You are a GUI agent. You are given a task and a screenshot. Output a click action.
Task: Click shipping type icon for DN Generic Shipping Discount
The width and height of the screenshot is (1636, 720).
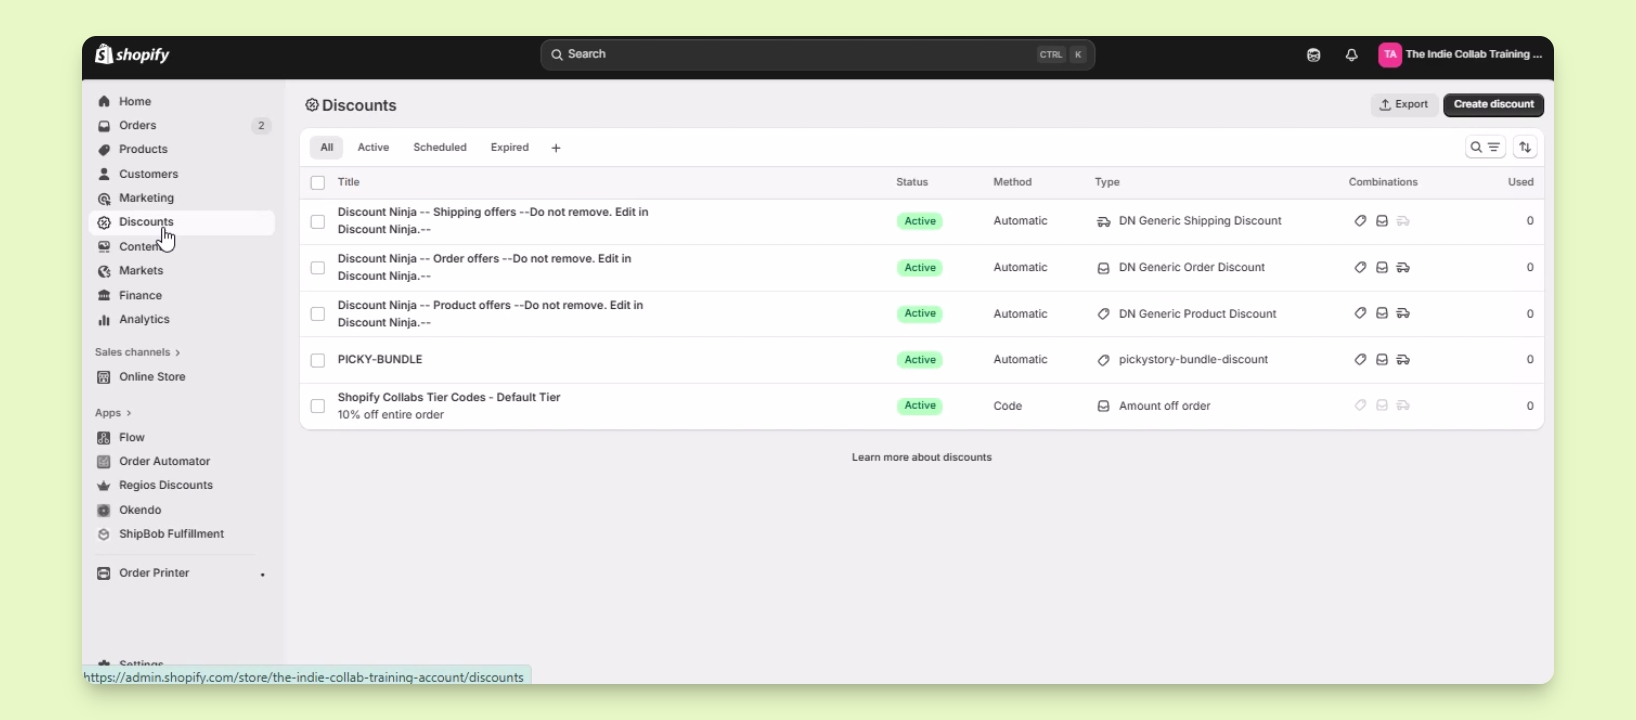coord(1104,222)
